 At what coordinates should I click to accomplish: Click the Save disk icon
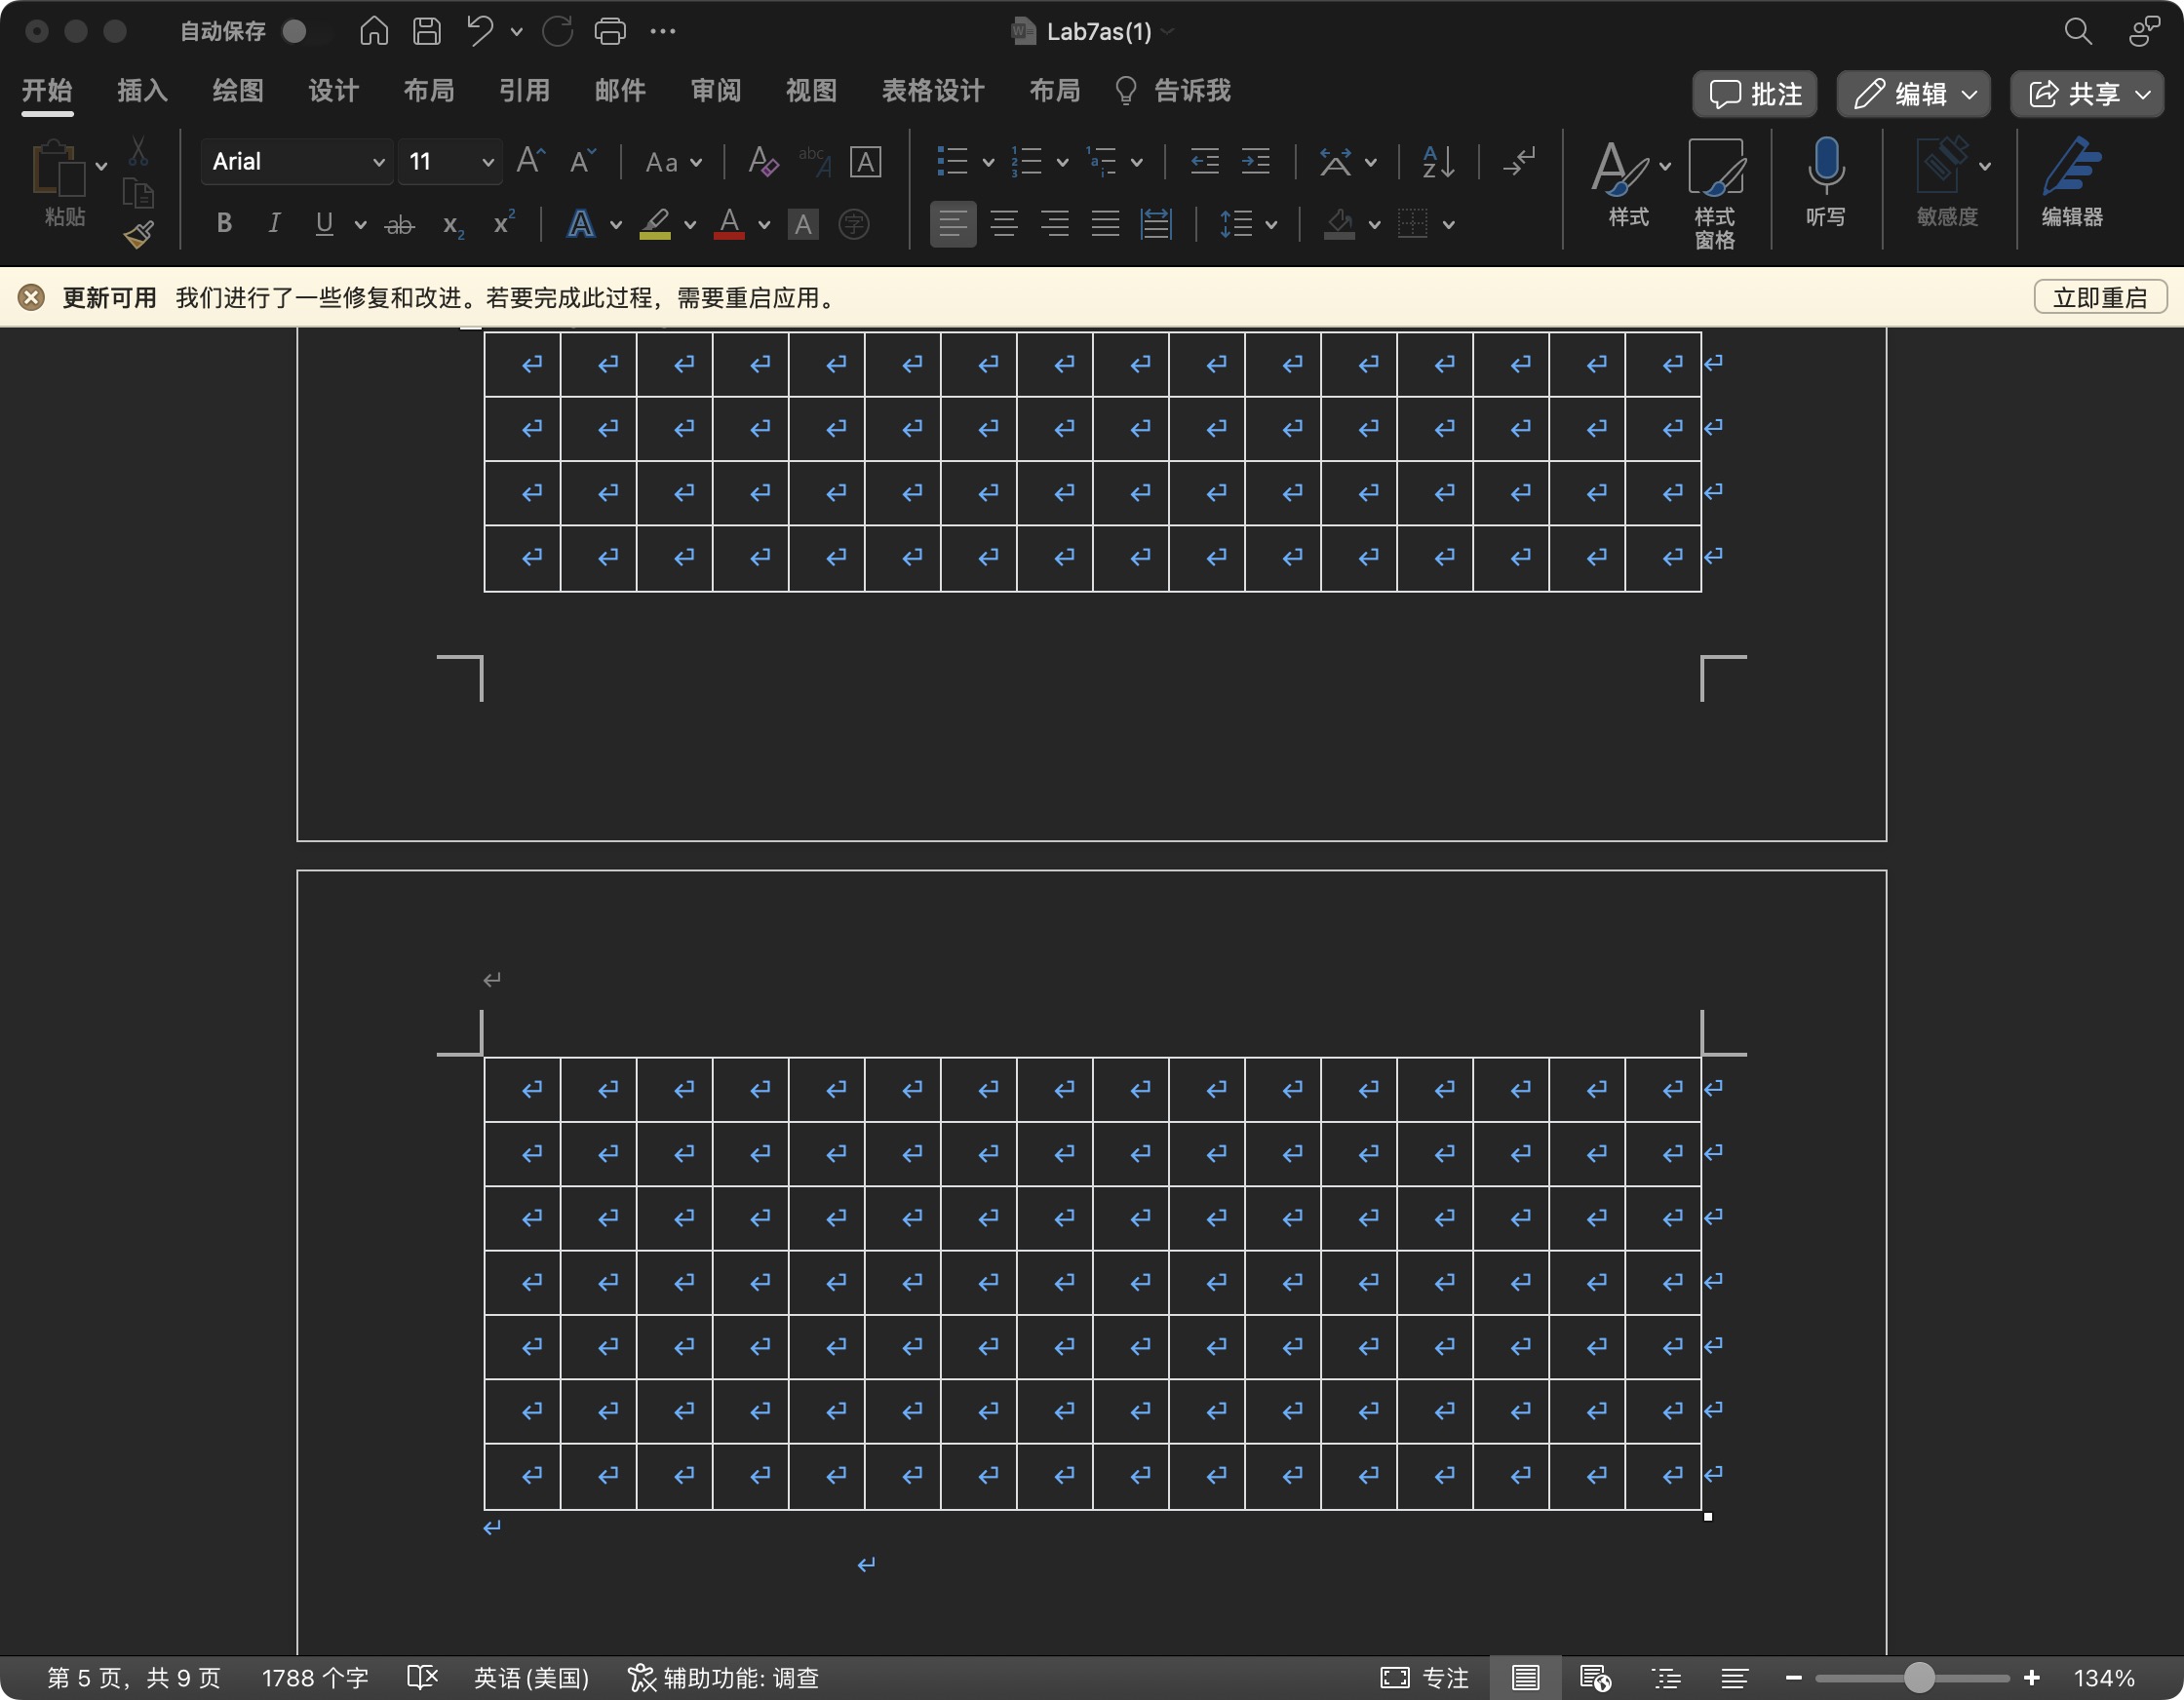click(x=427, y=31)
